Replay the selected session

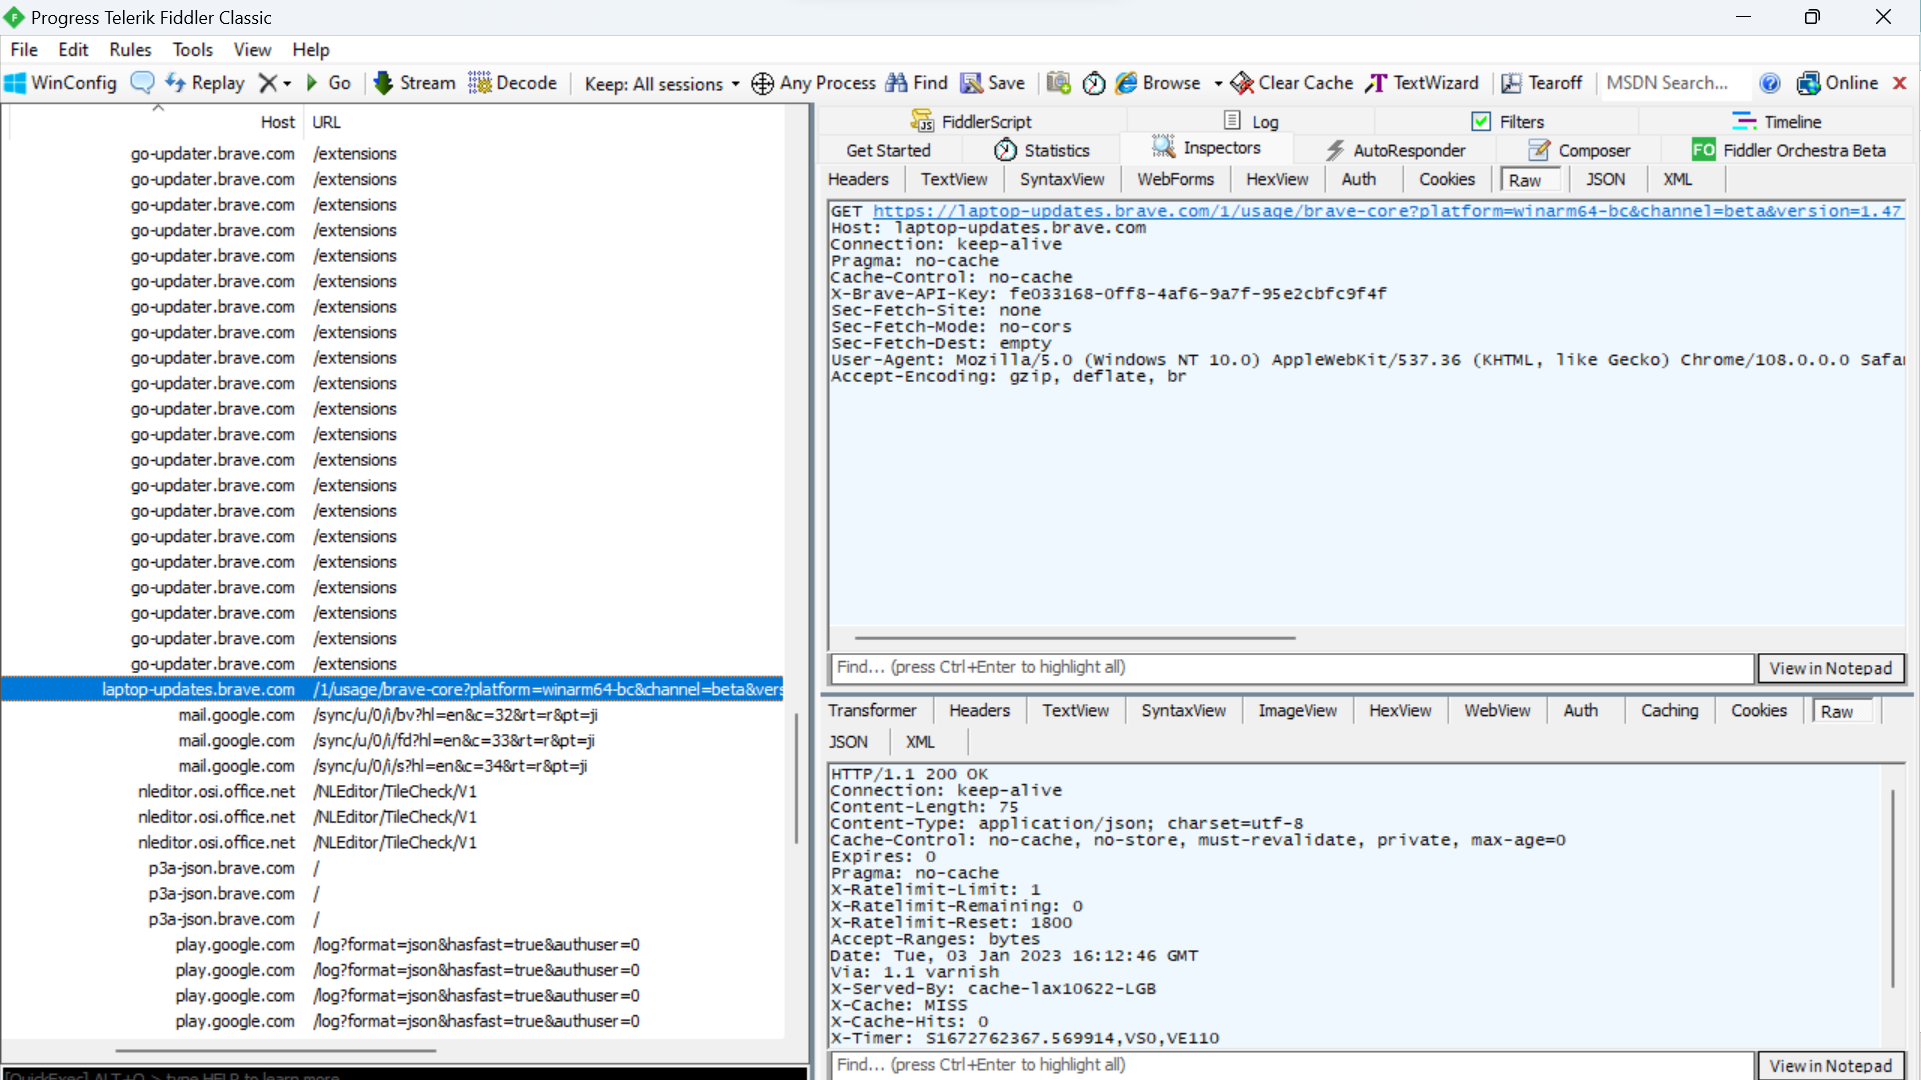(x=204, y=83)
